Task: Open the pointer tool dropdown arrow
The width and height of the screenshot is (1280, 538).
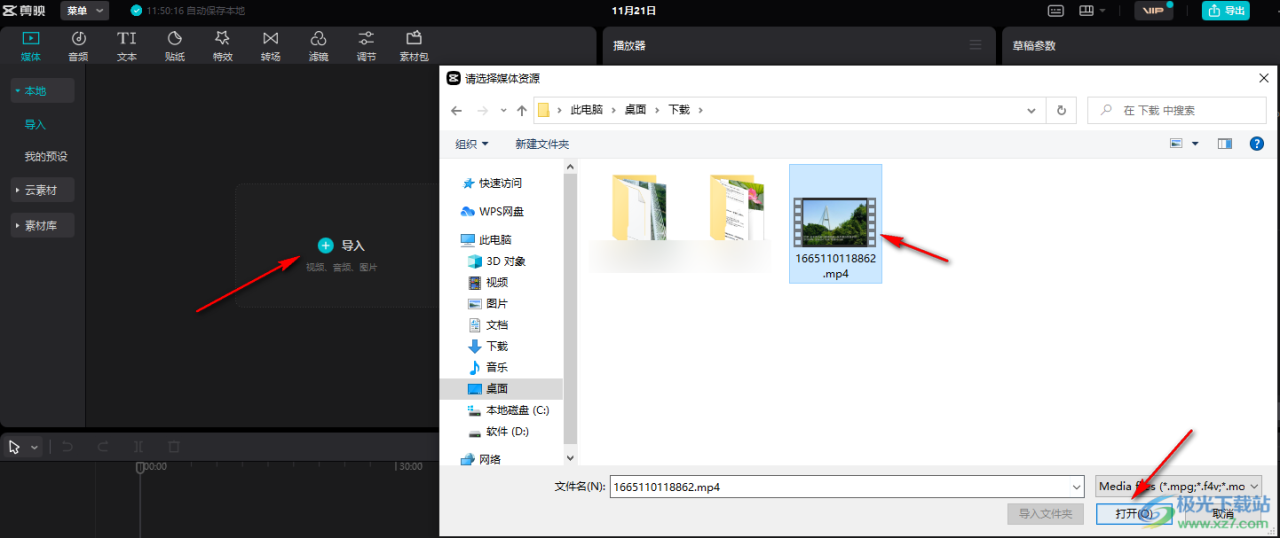Action: 35,447
